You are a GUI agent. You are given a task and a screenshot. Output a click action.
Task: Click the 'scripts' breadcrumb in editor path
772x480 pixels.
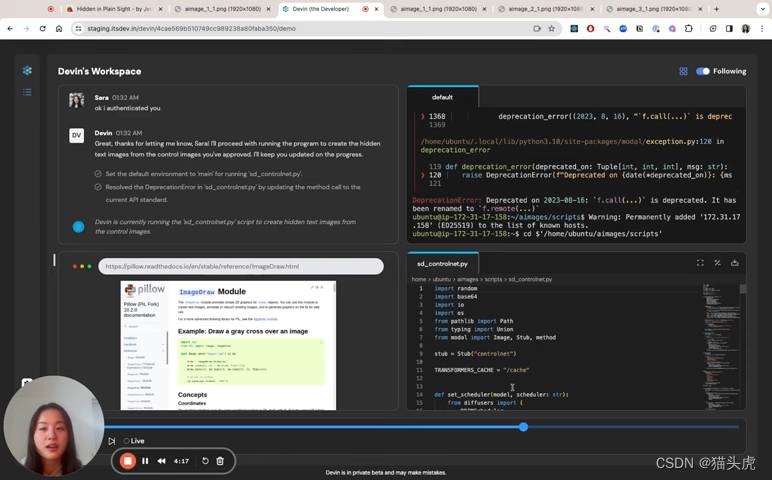coord(493,279)
